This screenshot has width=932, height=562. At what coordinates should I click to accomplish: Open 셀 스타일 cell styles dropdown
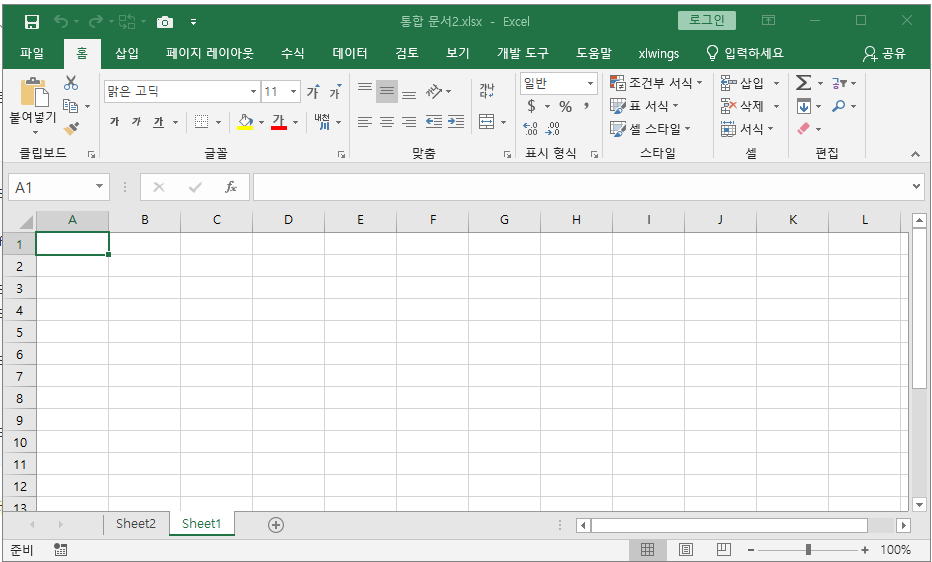pyautogui.click(x=650, y=128)
